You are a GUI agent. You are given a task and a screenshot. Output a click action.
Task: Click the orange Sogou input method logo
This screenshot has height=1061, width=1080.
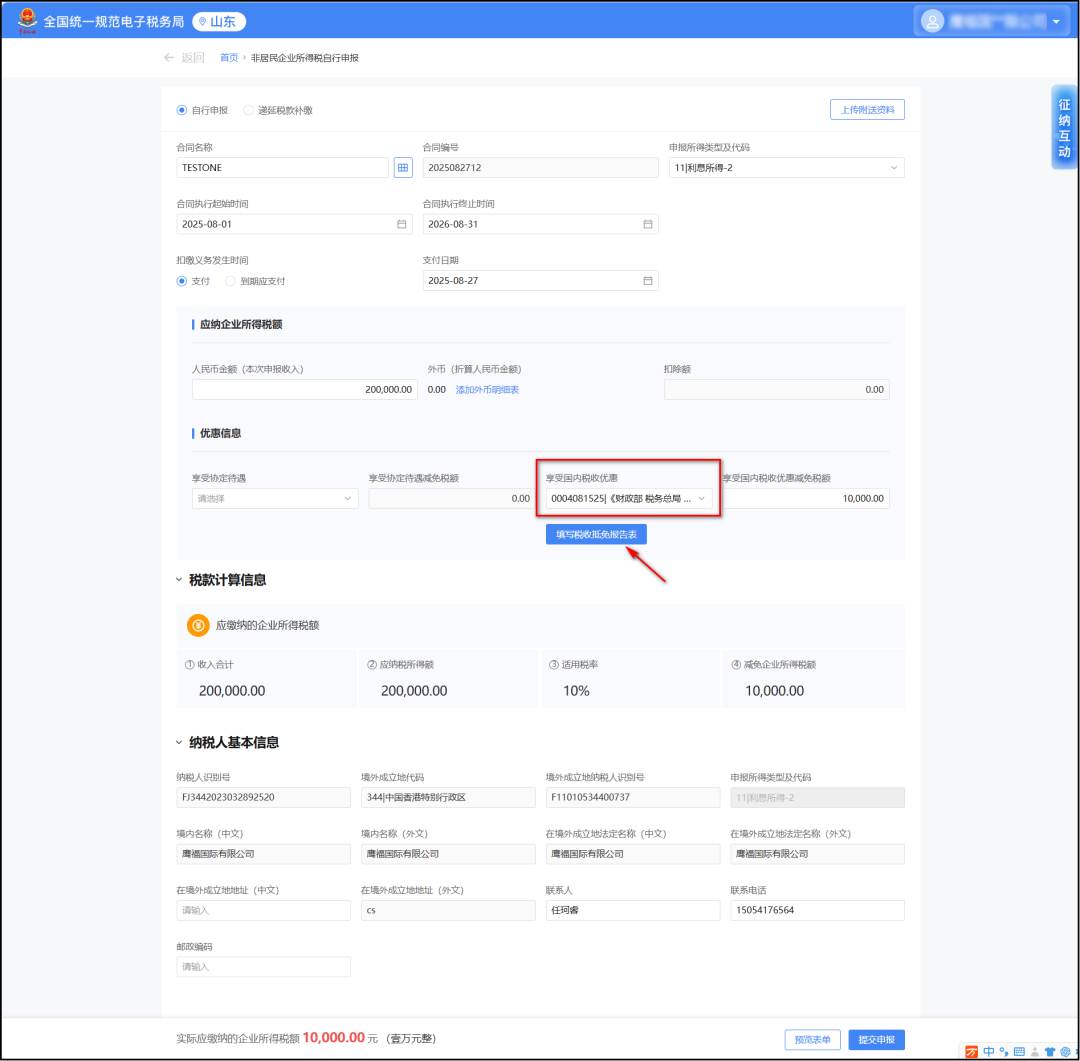972,1052
